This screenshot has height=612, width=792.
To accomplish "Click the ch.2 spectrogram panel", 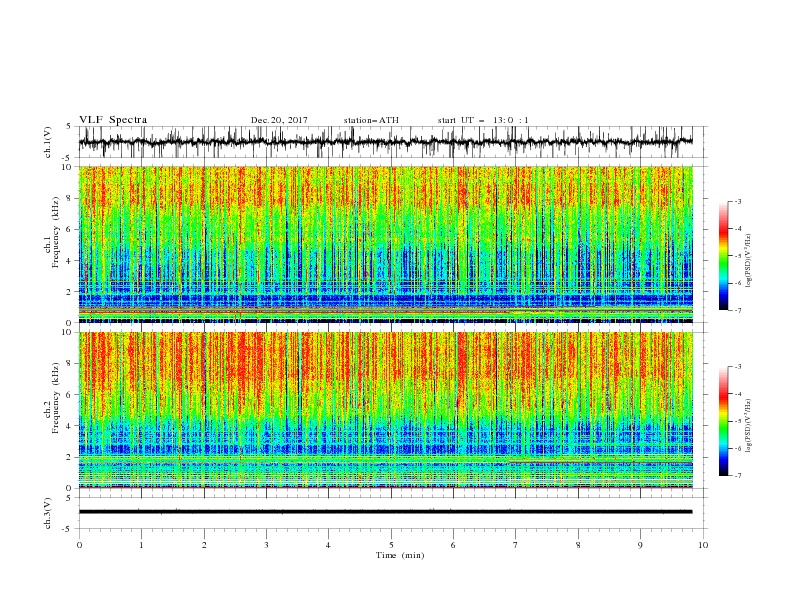I will pos(385,410).
